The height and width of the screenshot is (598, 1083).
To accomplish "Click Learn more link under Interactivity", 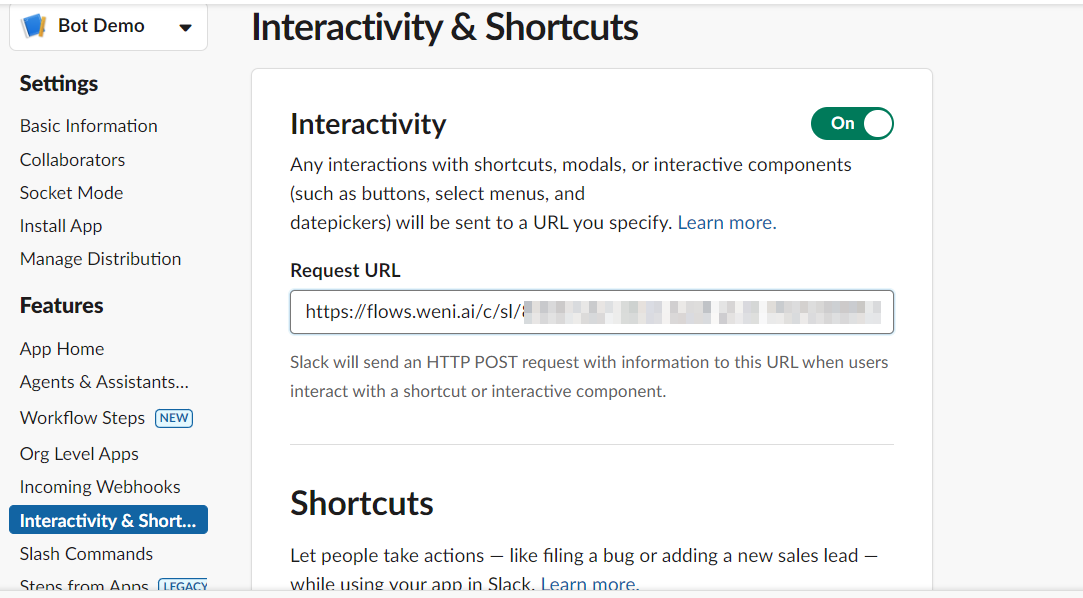I will [x=726, y=222].
